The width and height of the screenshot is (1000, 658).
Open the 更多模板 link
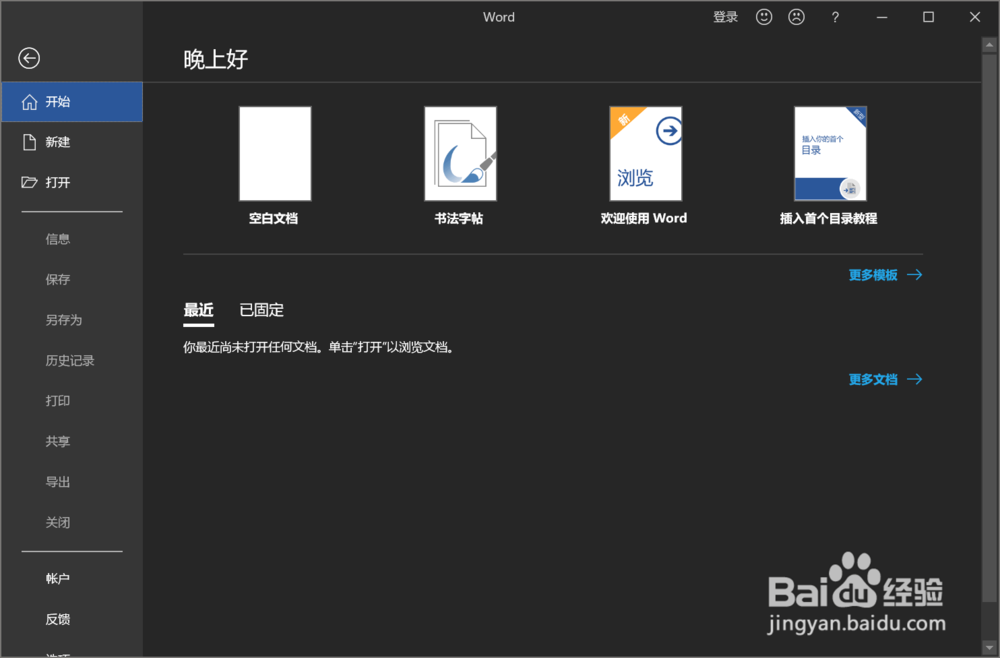[x=872, y=275]
